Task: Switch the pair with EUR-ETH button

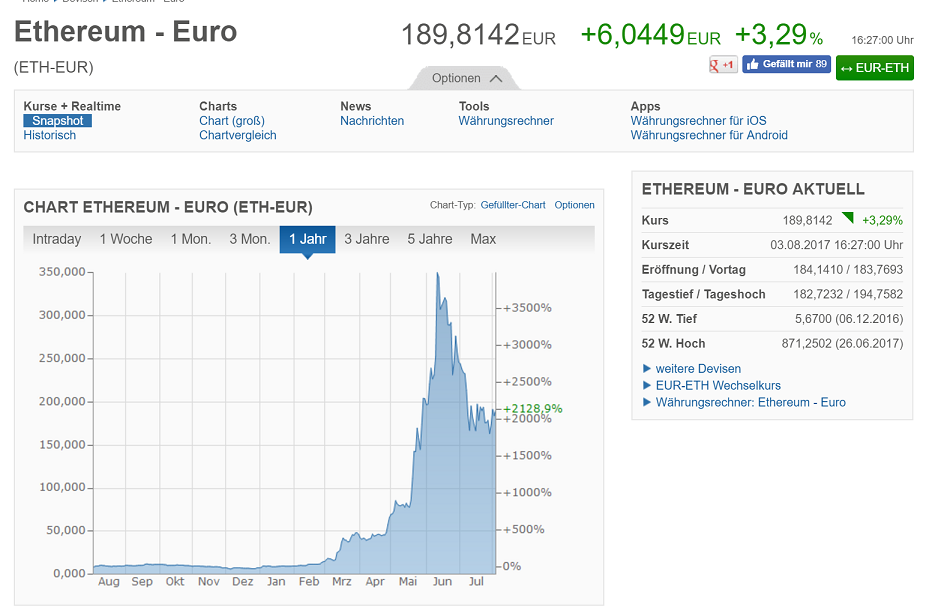Action: (875, 68)
